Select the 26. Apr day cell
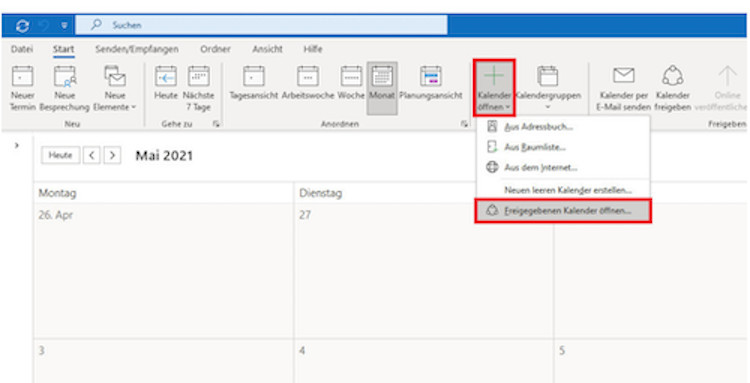The width and height of the screenshot is (750, 383). click(x=164, y=270)
